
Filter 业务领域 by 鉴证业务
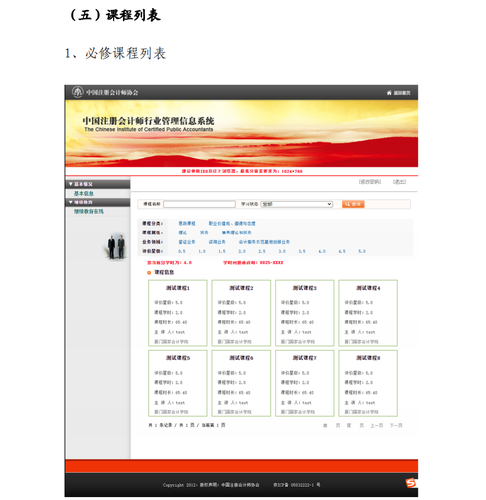tap(187, 242)
